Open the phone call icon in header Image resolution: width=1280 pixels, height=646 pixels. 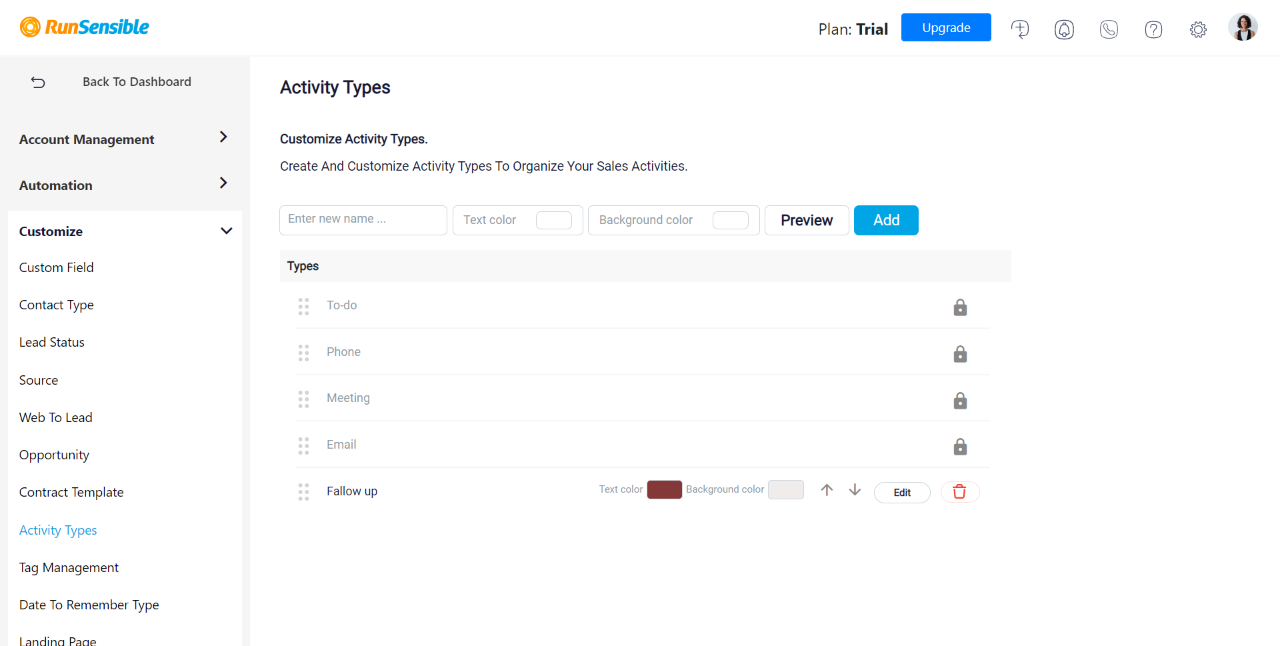click(x=1109, y=29)
